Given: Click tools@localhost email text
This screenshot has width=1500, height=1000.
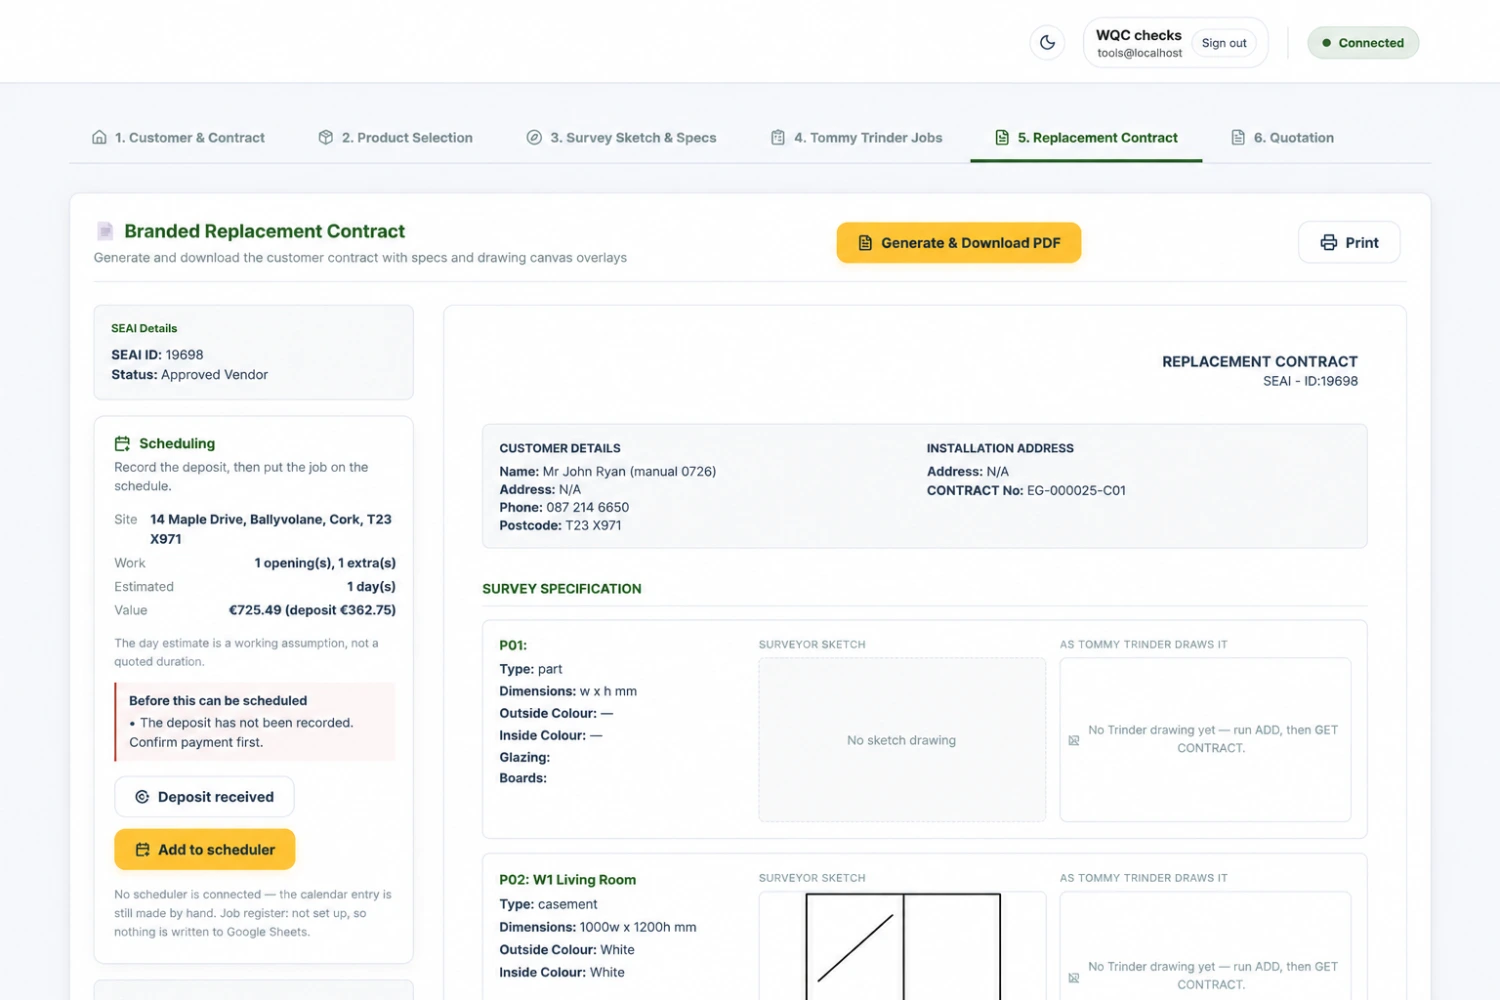Looking at the screenshot, I should [1140, 54].
